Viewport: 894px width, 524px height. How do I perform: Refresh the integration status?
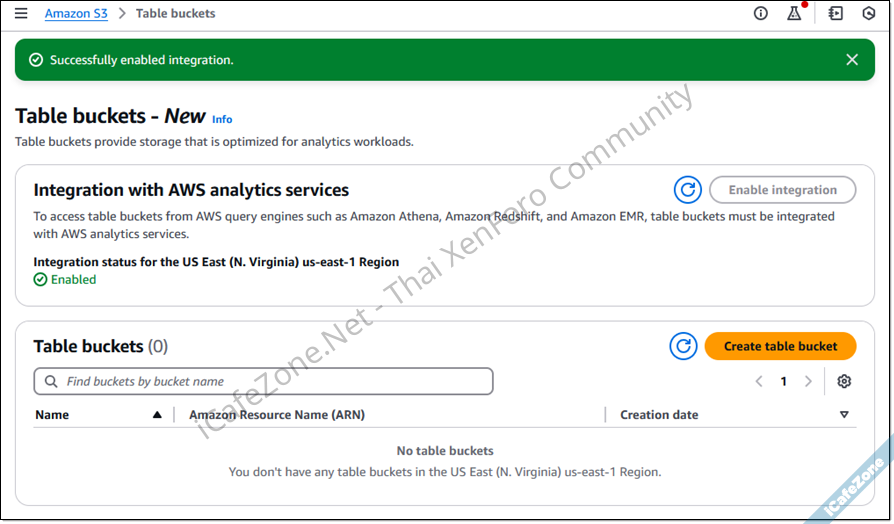687,190
